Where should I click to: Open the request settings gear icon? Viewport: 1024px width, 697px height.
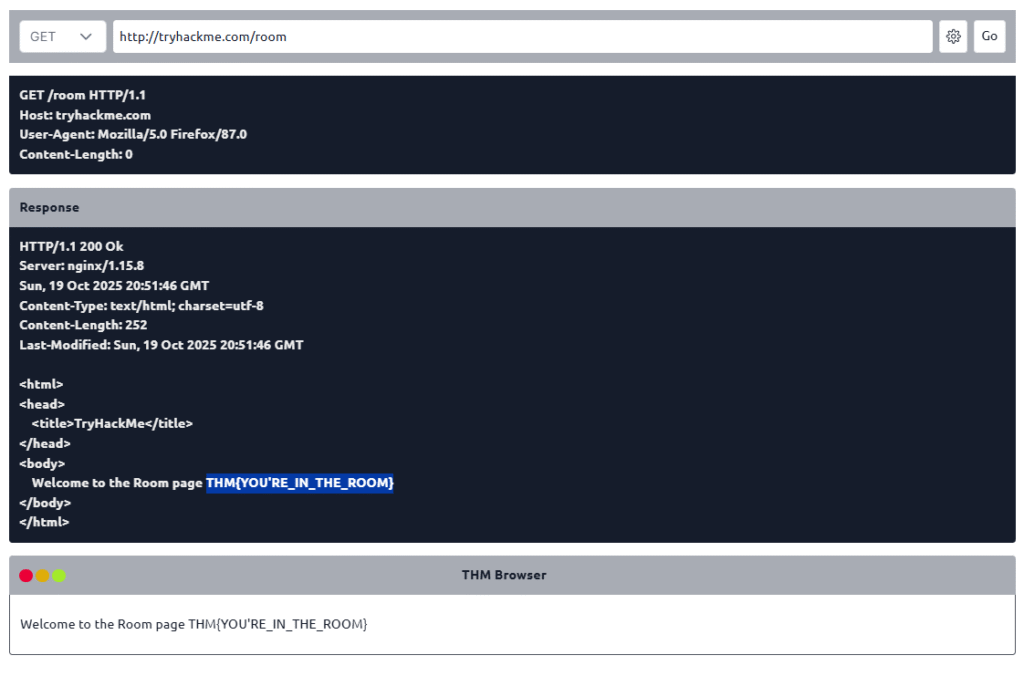[x=953, y=37]
